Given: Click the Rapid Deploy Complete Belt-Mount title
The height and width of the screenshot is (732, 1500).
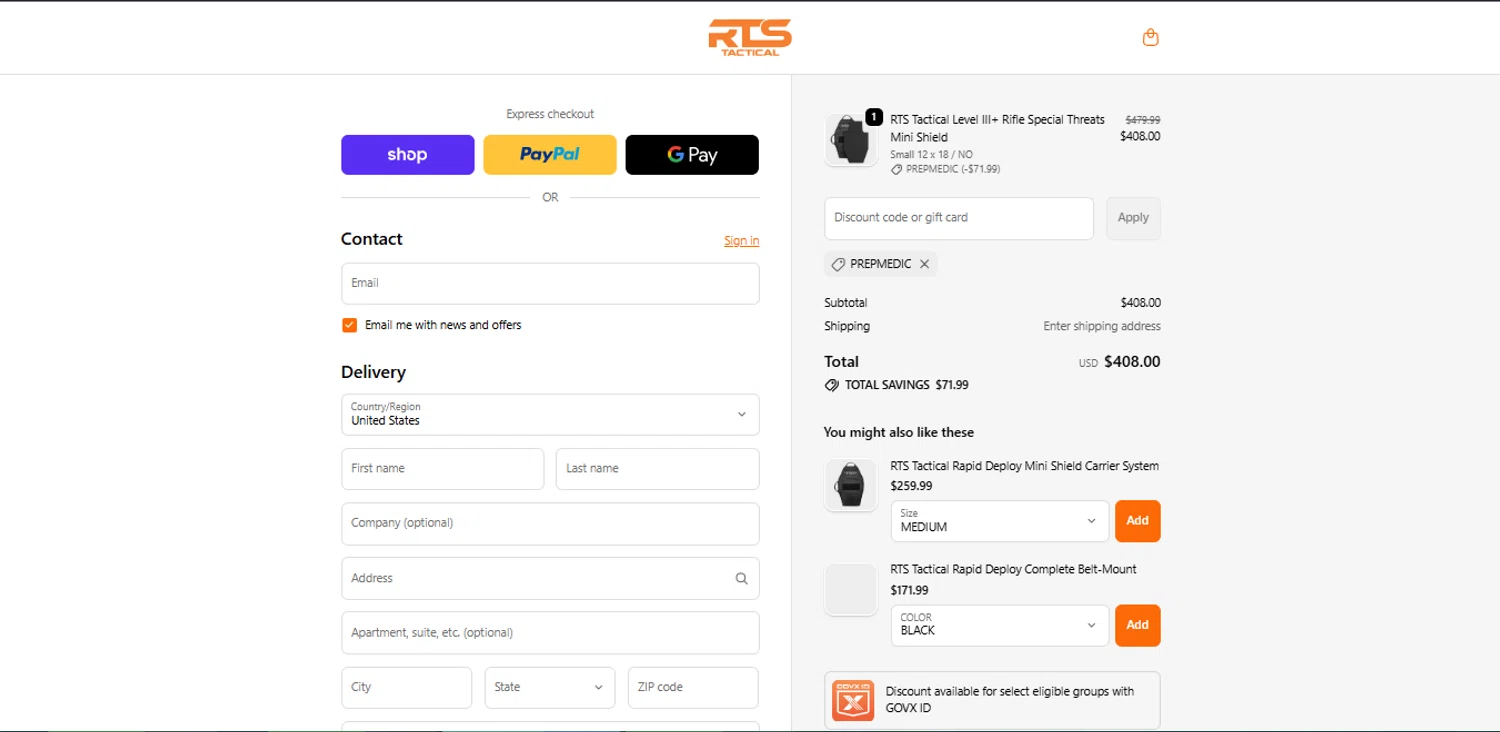Looking at the screenshot, I should coord(1013,569).
